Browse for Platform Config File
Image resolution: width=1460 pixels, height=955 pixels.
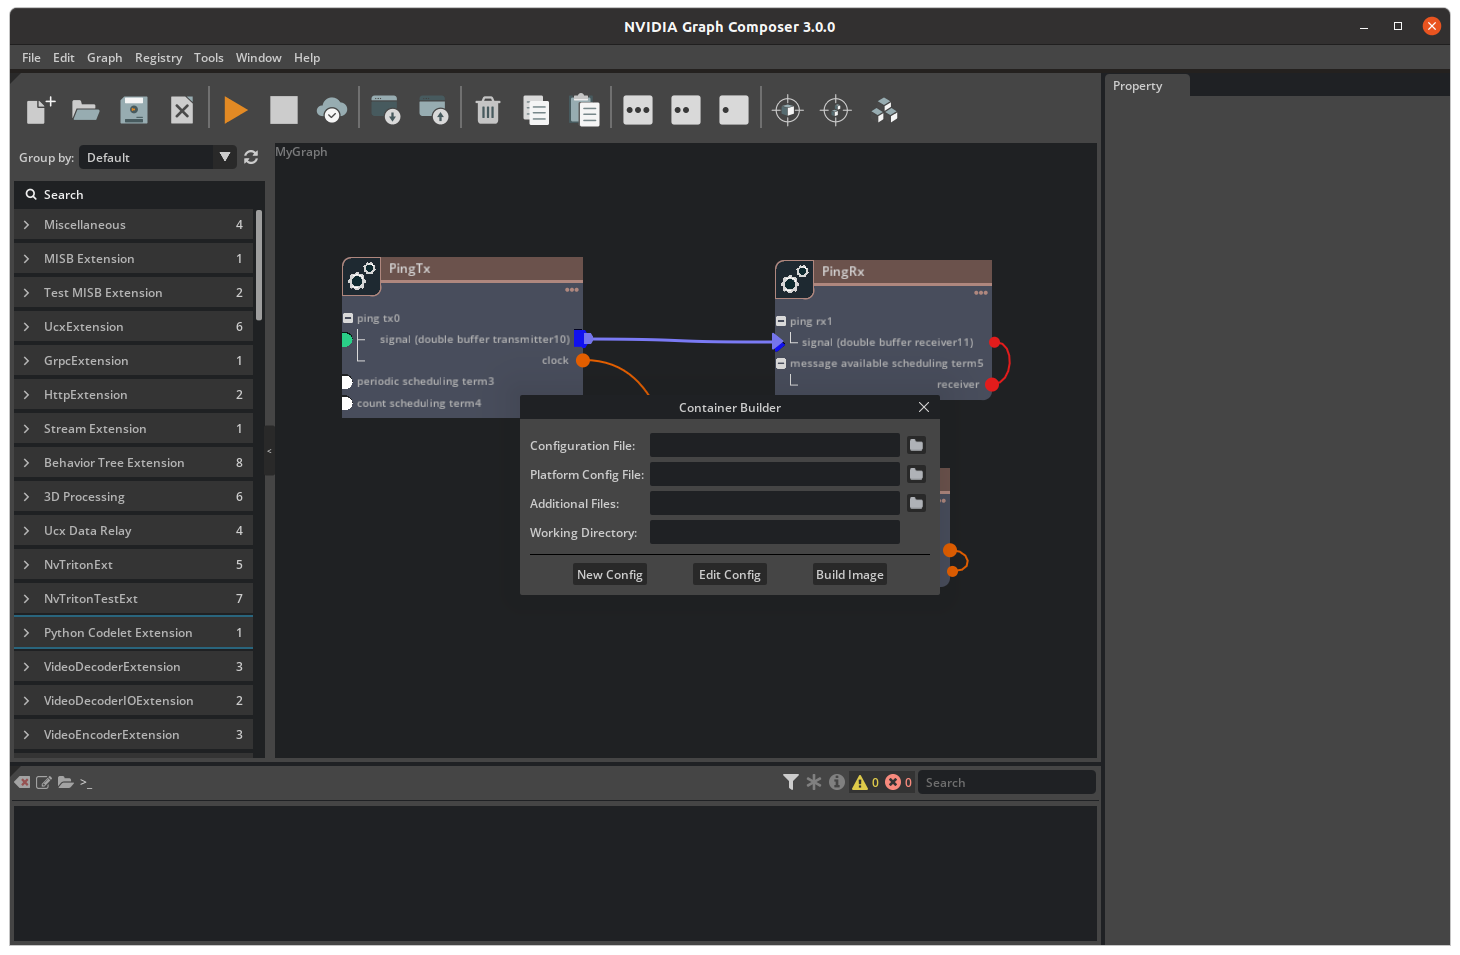point(916,474)
